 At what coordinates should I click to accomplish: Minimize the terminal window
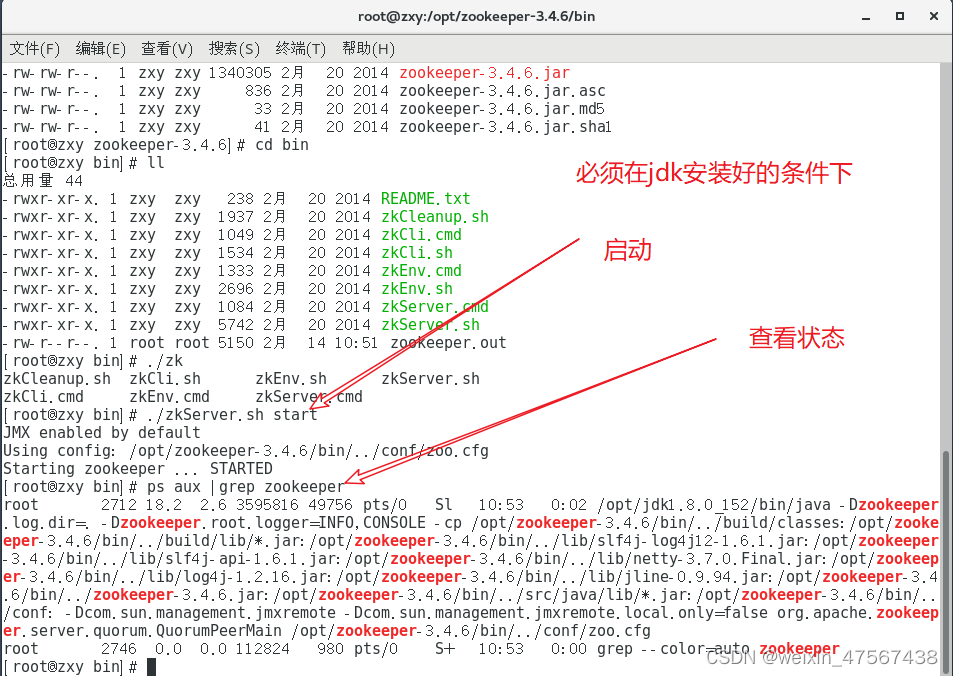pos(866,17)
